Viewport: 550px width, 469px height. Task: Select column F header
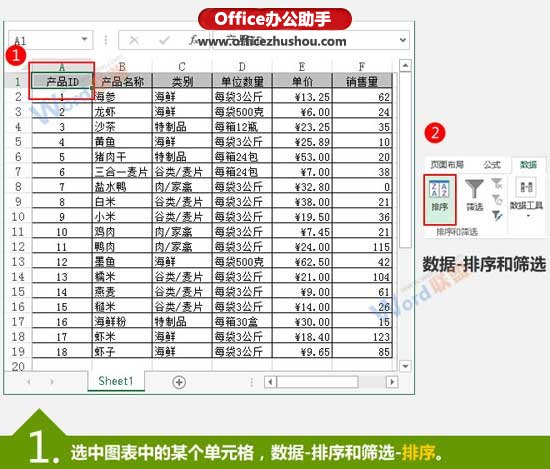[362, 67]
